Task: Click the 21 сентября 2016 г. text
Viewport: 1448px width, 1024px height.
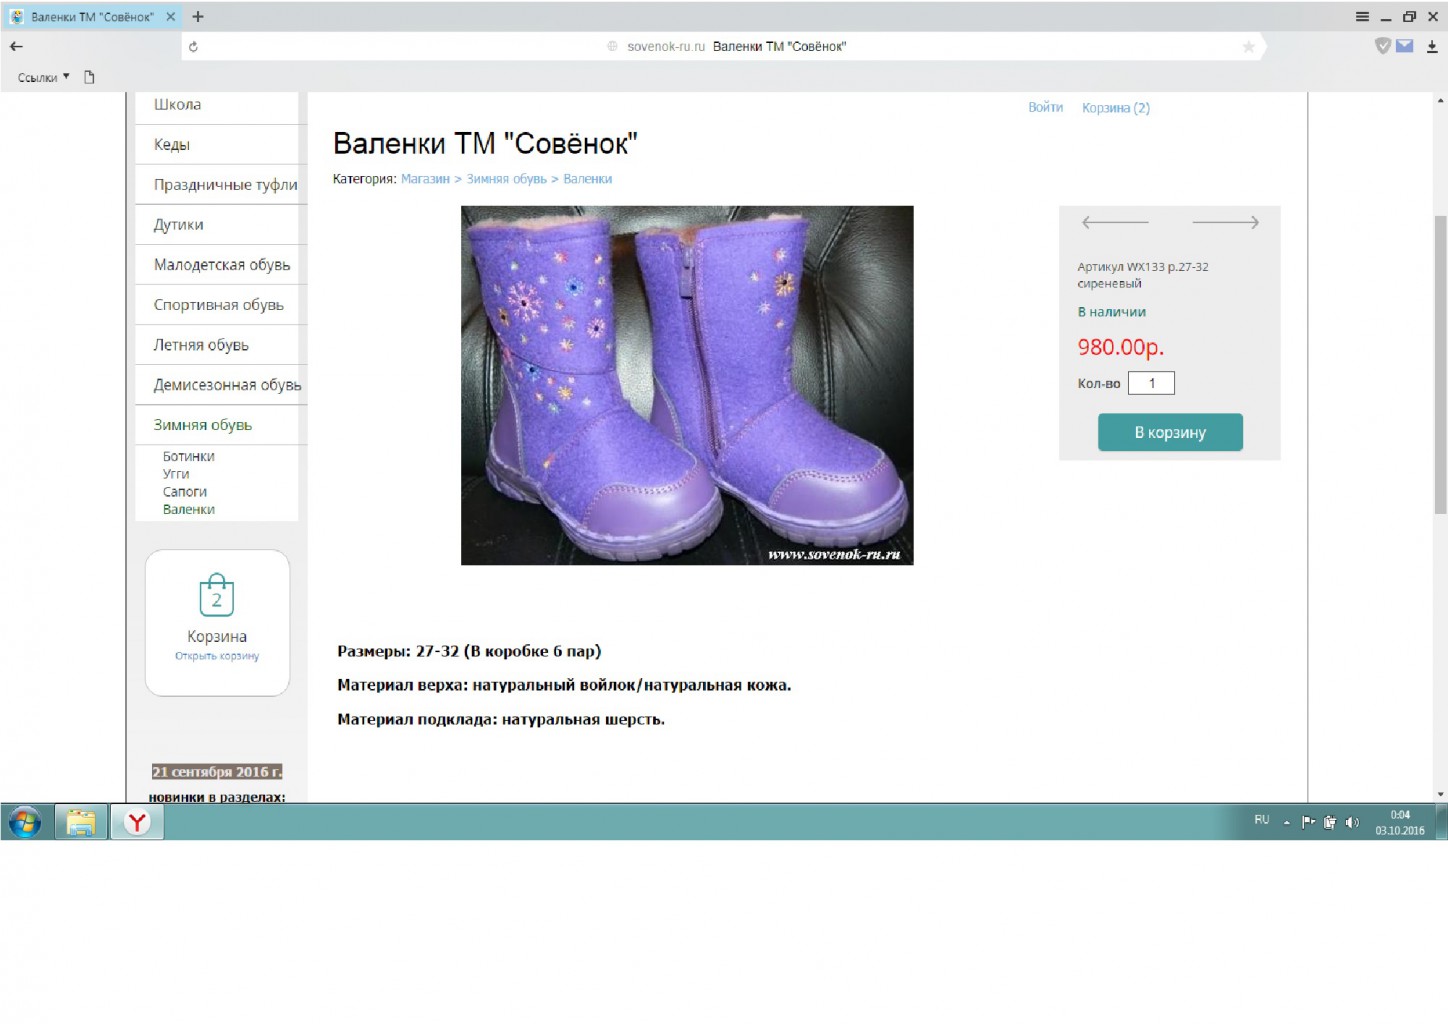Action: pos(217,771)
